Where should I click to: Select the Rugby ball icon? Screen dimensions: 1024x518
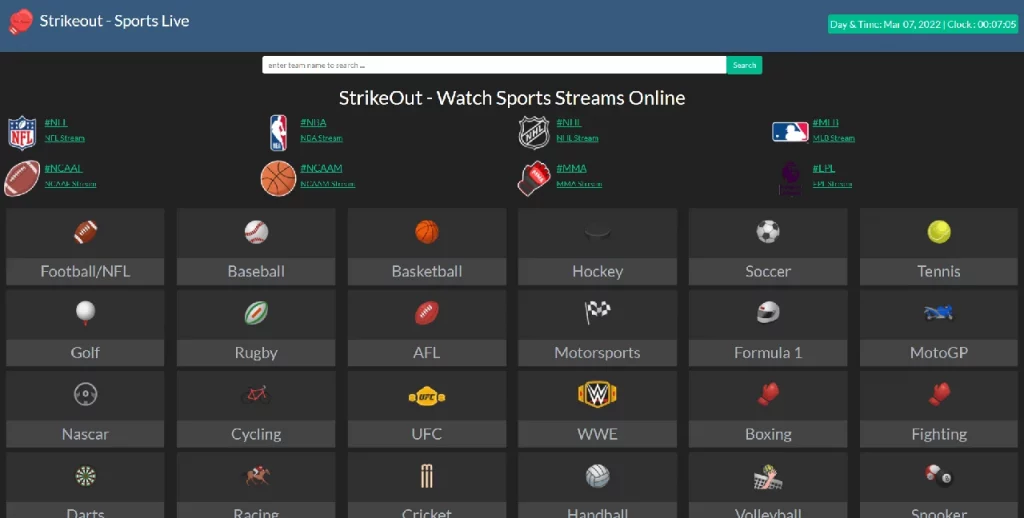256,313
